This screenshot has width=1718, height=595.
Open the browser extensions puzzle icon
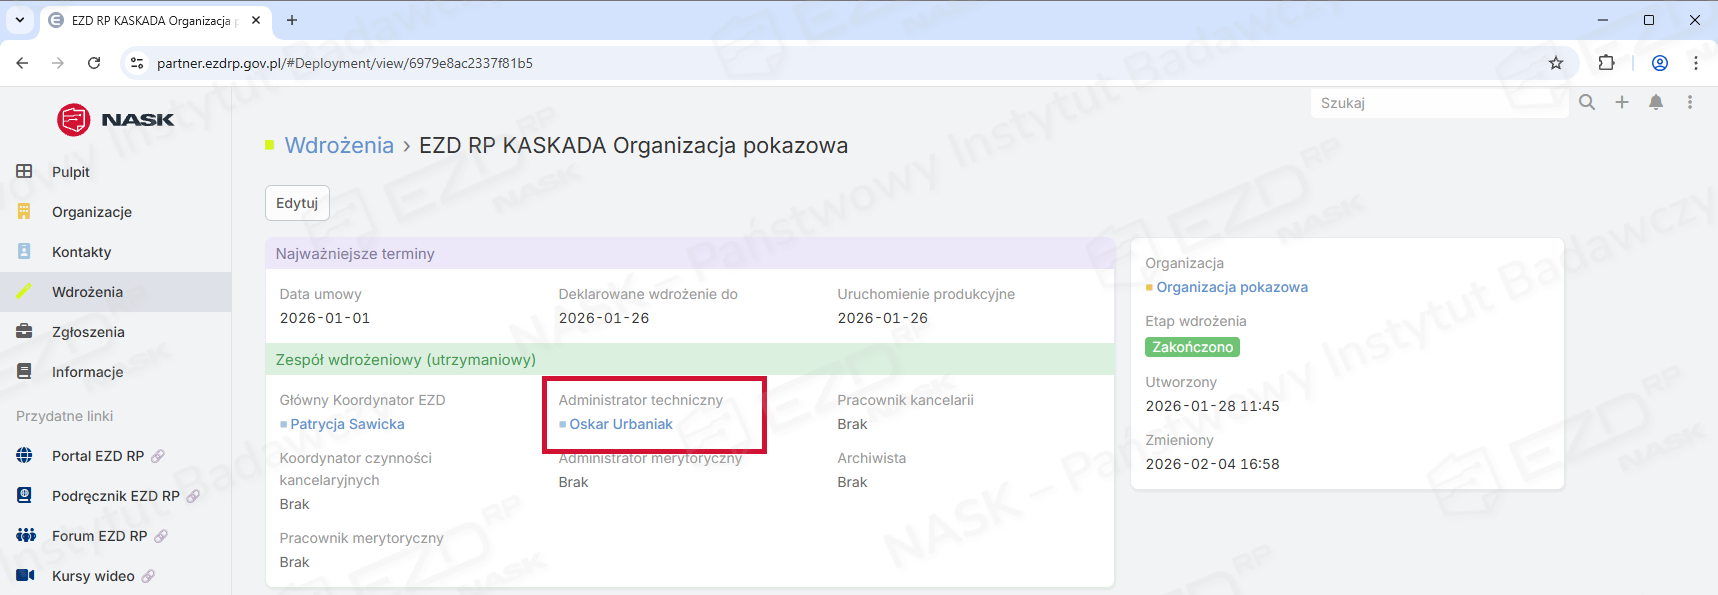(1606, 63)
